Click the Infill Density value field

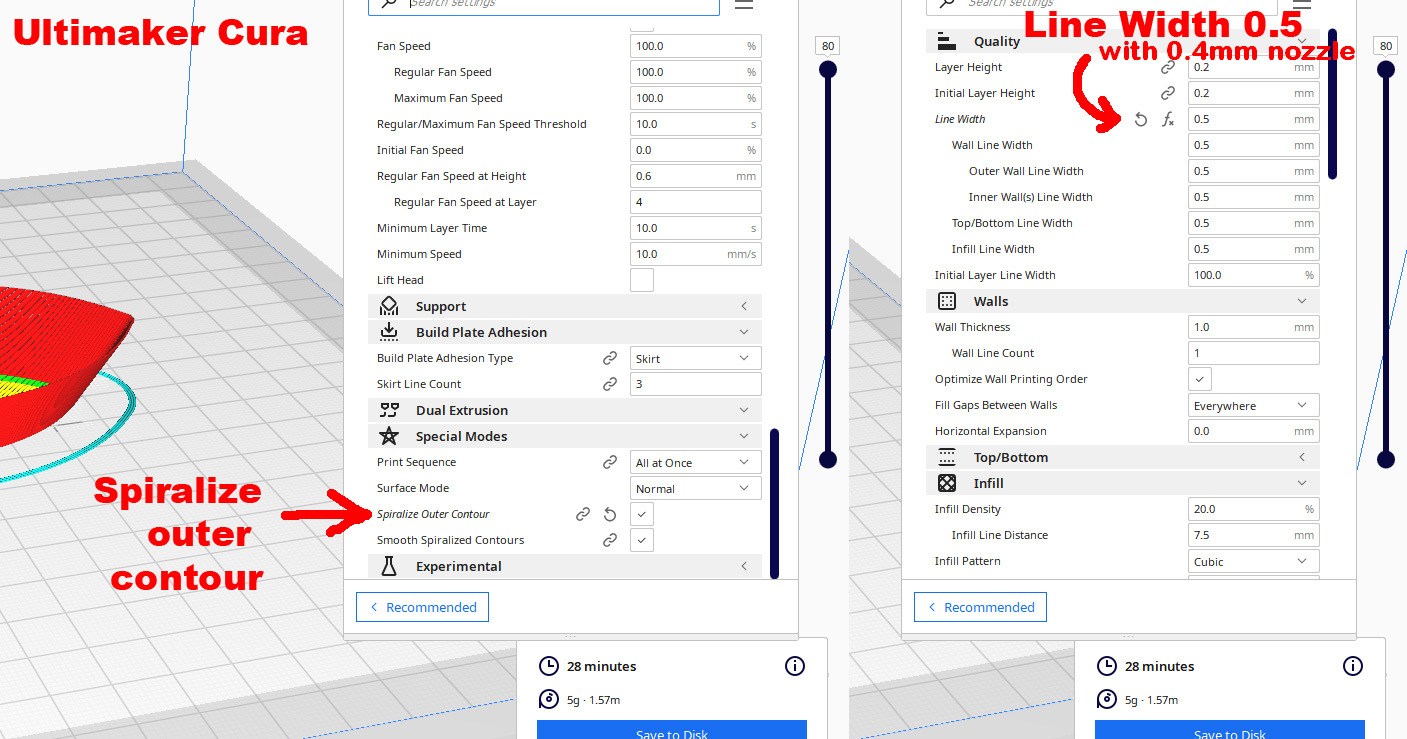[1254, 509]
